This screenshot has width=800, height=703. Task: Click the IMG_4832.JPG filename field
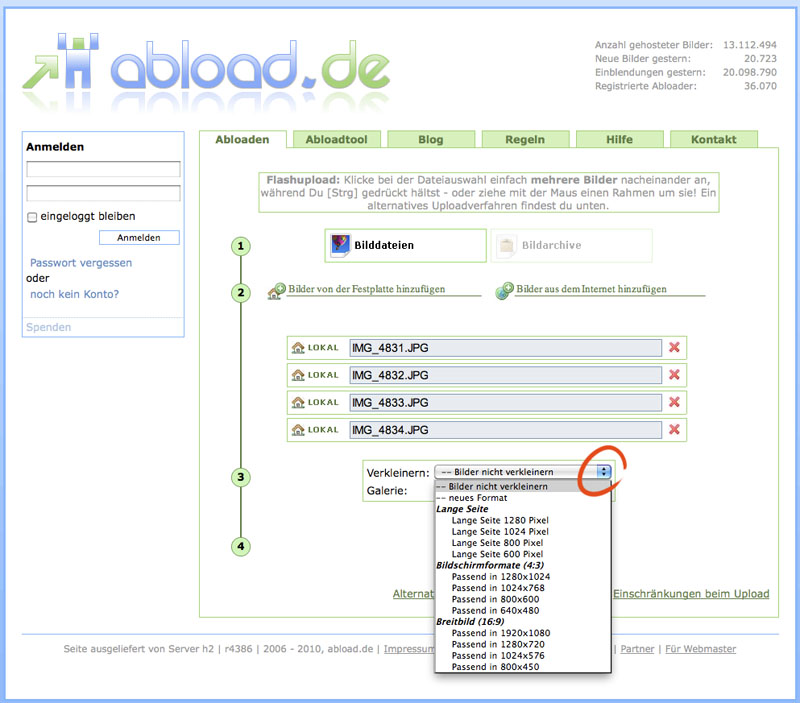[506, 375]
